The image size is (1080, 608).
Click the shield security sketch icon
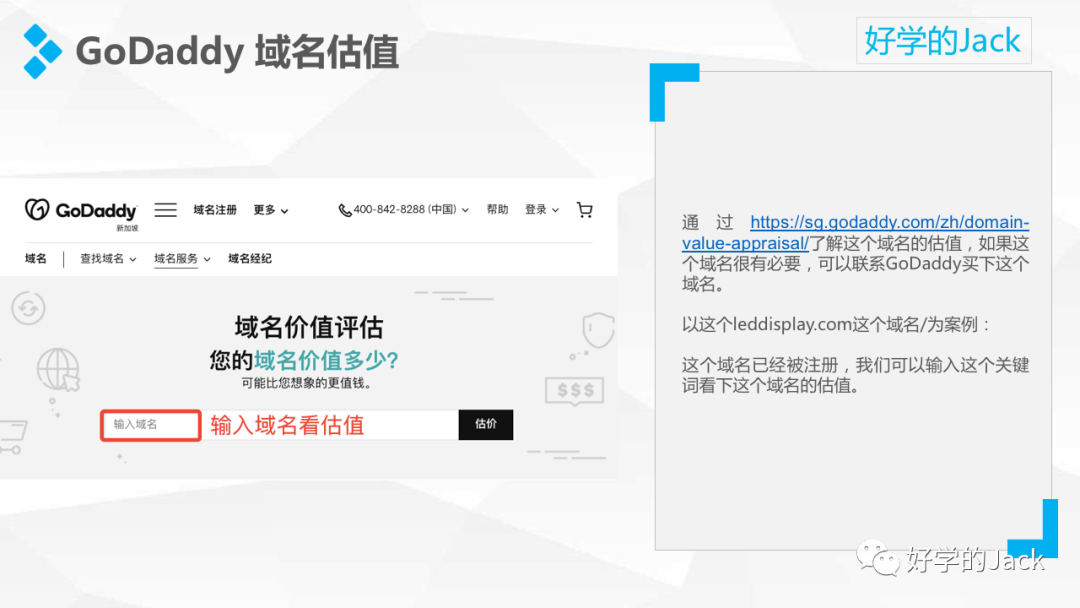[597, 330]
